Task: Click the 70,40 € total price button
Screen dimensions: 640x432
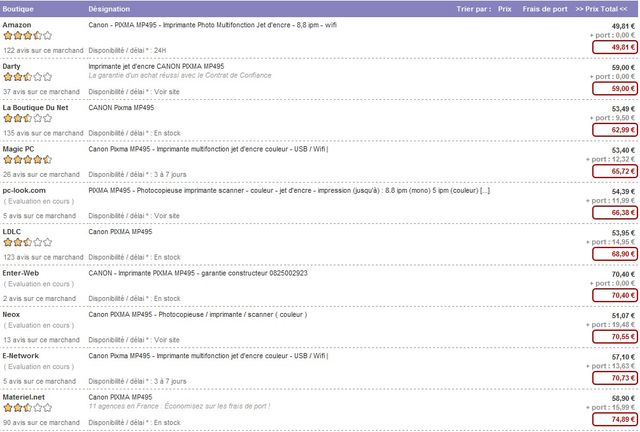Action: (615, 295)
